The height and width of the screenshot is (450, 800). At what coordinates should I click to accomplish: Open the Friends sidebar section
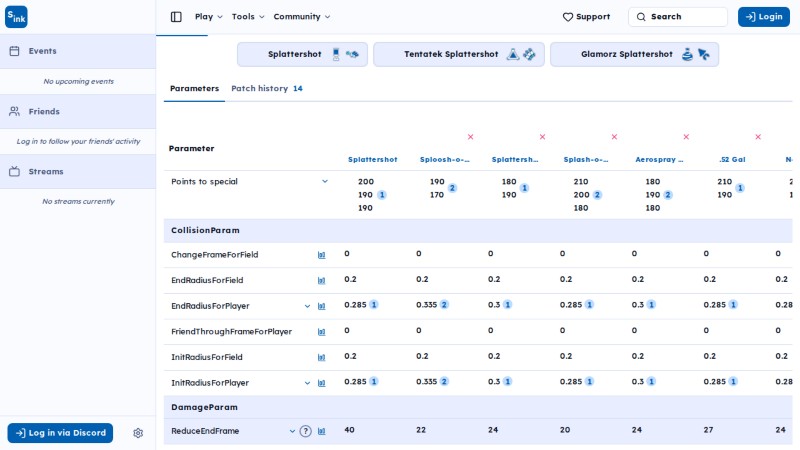[x=78, y=111]
